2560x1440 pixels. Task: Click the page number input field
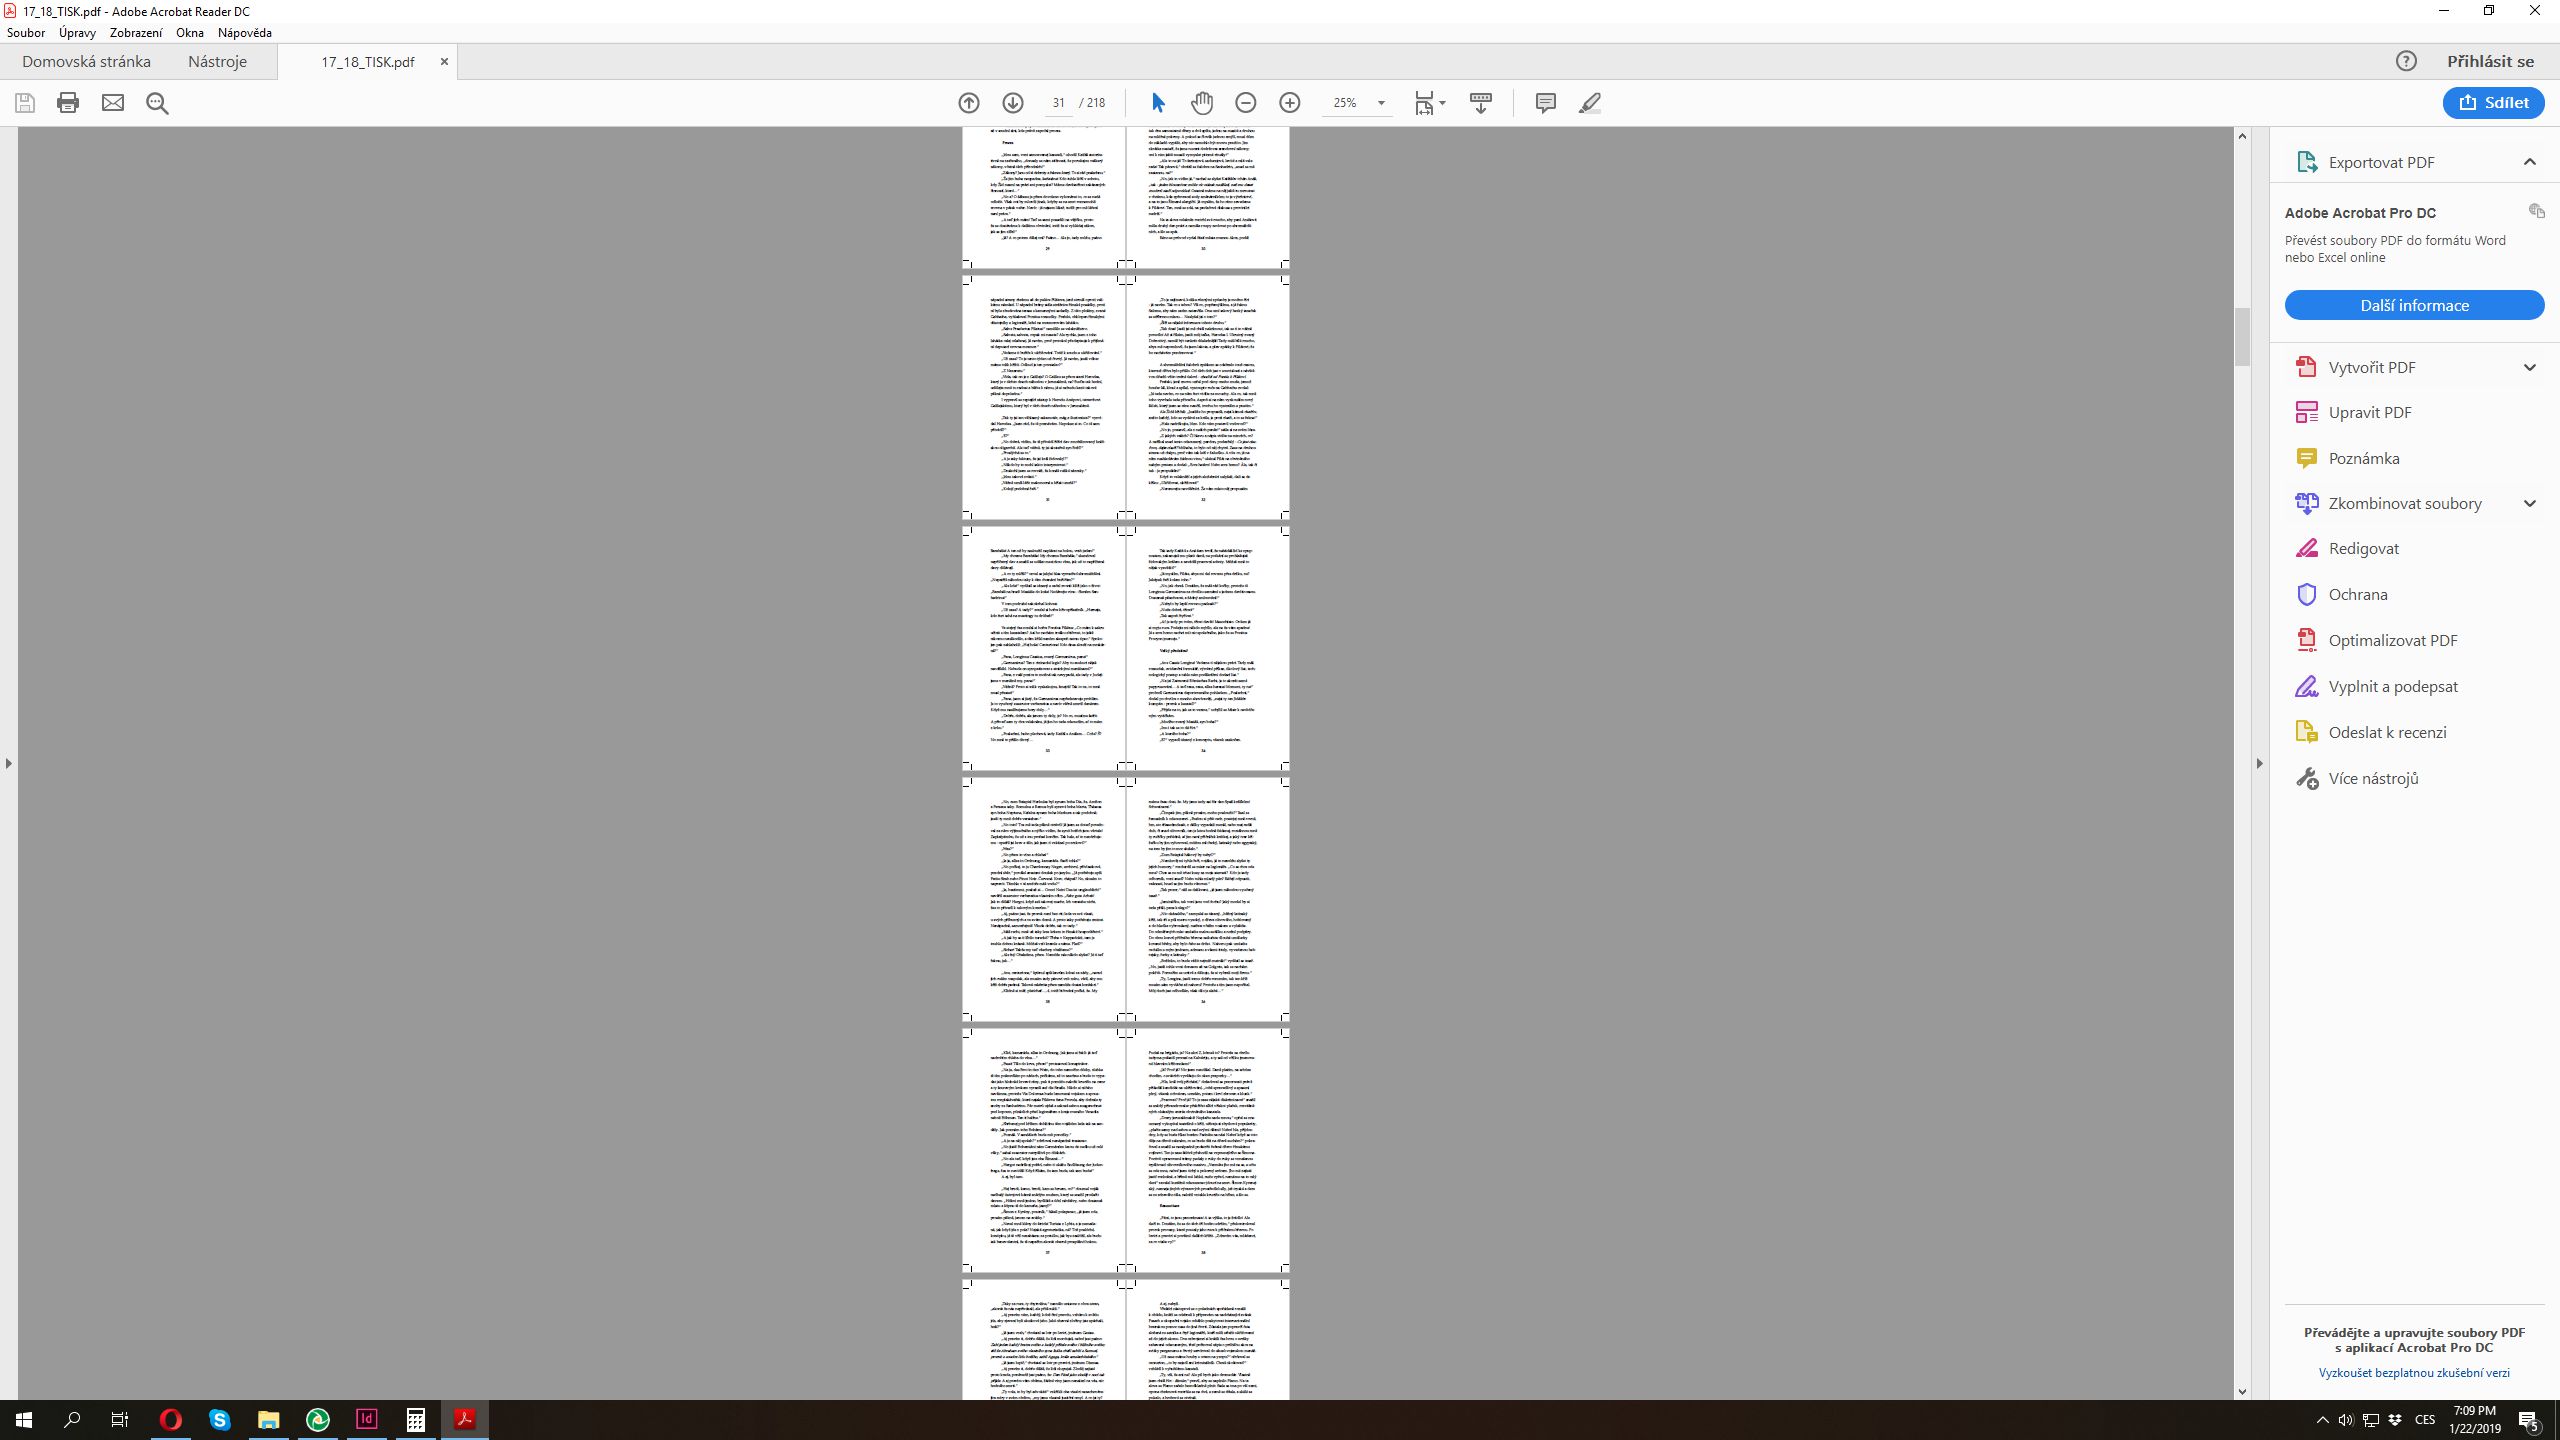point(1057,103)
